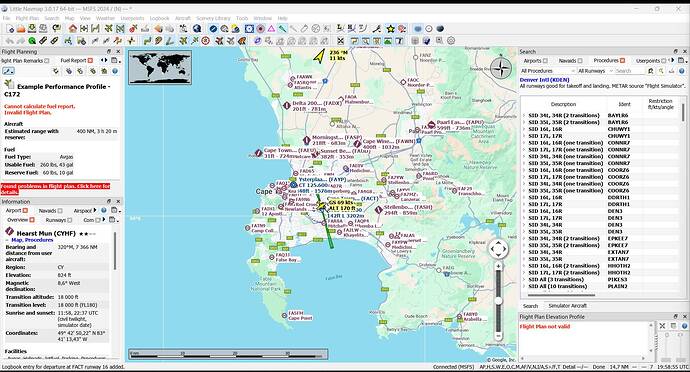Click the grayed undo arrow icon
This screenshot has width=690, height=372.
click(x=9, y=41)
